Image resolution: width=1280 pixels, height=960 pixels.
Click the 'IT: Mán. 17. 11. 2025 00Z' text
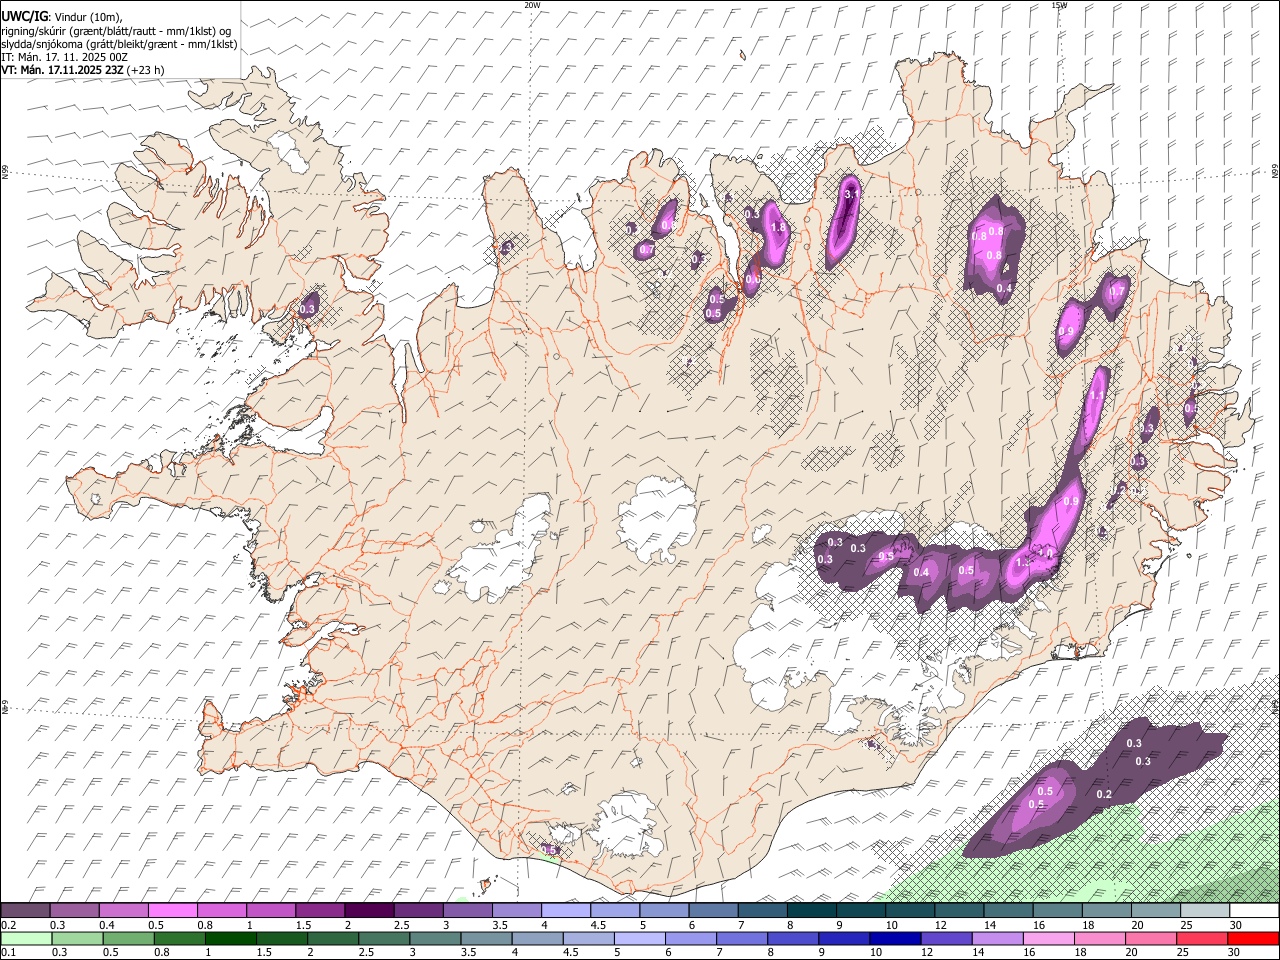click(x=64, y=57)
